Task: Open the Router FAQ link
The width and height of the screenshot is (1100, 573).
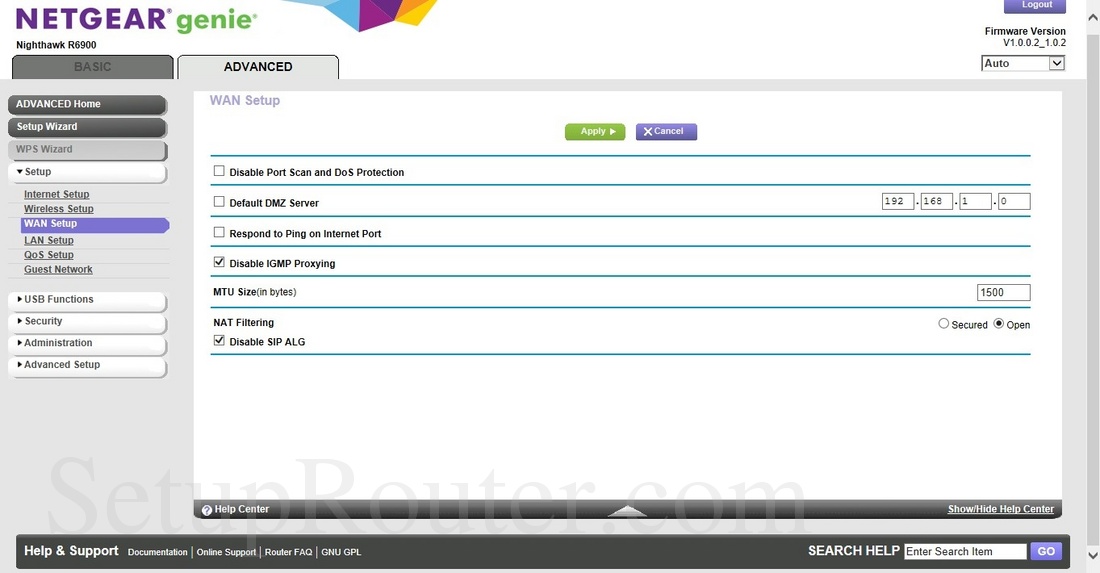Action: tap(288, 552)
